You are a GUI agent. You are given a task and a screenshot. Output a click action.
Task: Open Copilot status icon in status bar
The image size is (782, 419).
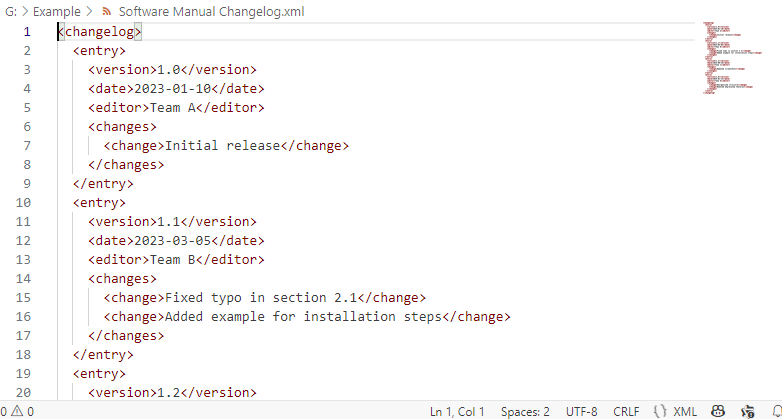(x=718, y=412)
